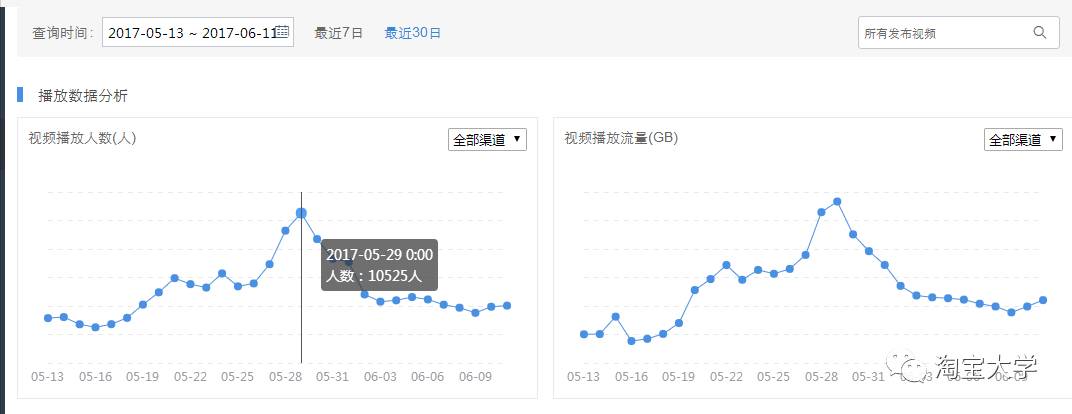Open 全部渠道 dropdown on 视频播放流量 chart
Viewport: 1072px width, 414px height.
[1023, 139]
